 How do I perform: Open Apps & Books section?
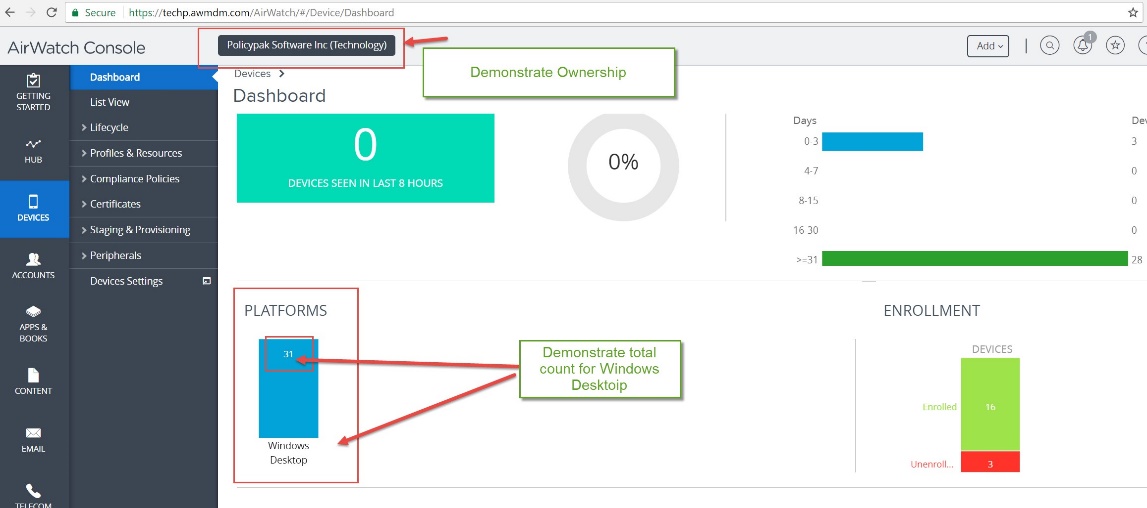34,323
